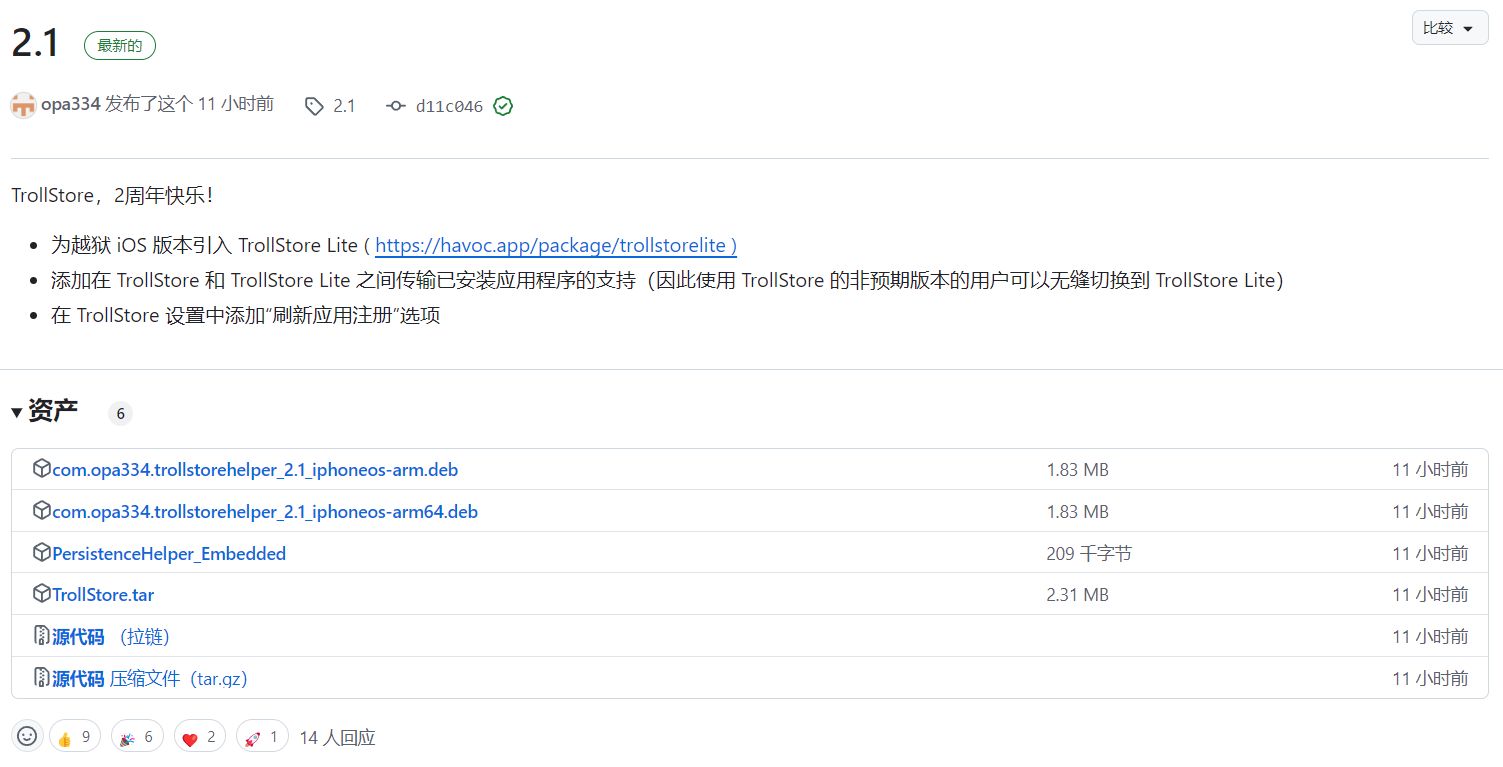Viewport: 1503px width, 767px height.
Task: Click zip file icon for 源代码 (拉链)
Action: (41, 636)
